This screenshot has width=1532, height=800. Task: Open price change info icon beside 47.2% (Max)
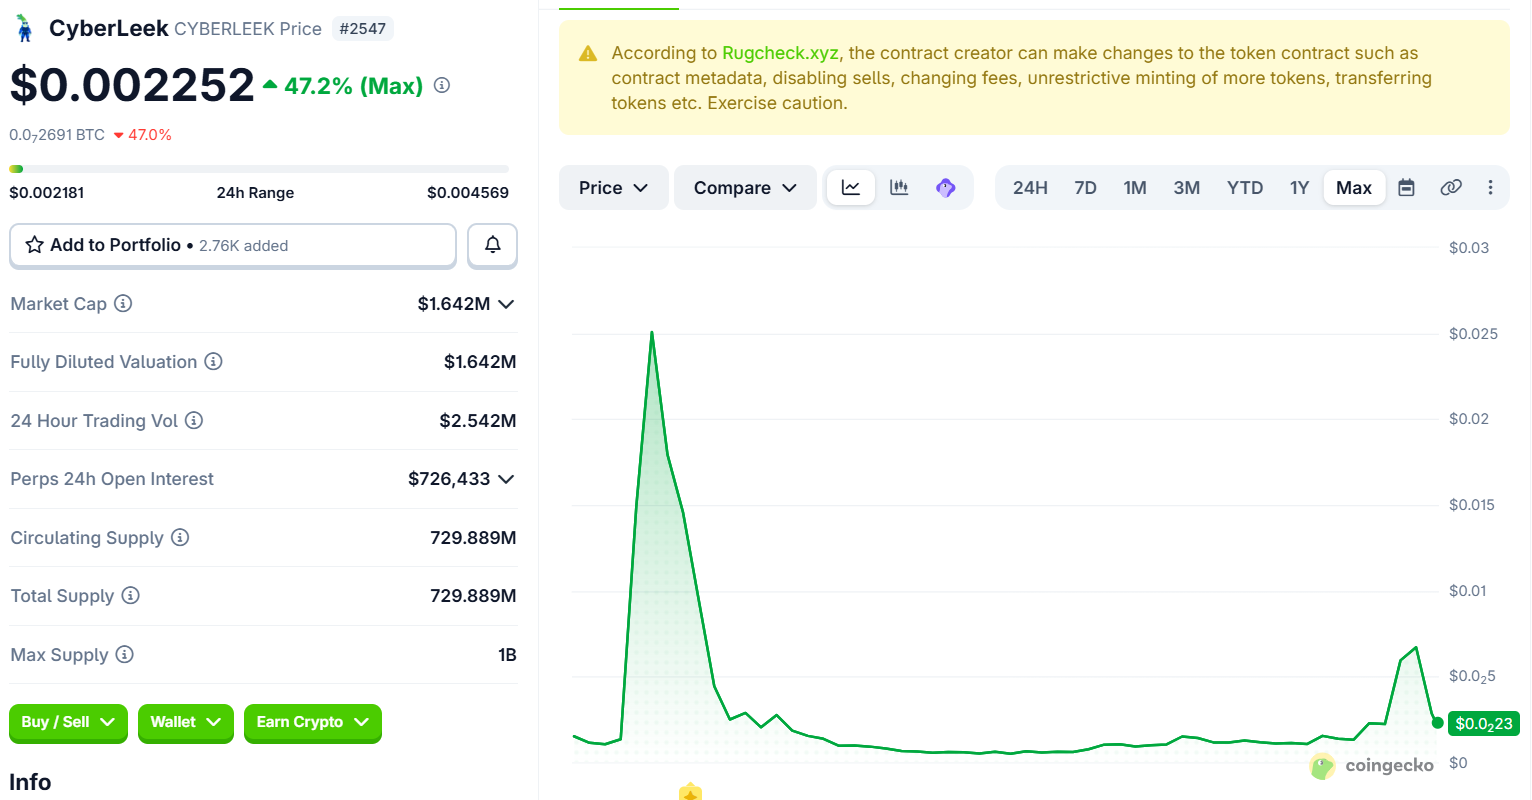point(442,86)
